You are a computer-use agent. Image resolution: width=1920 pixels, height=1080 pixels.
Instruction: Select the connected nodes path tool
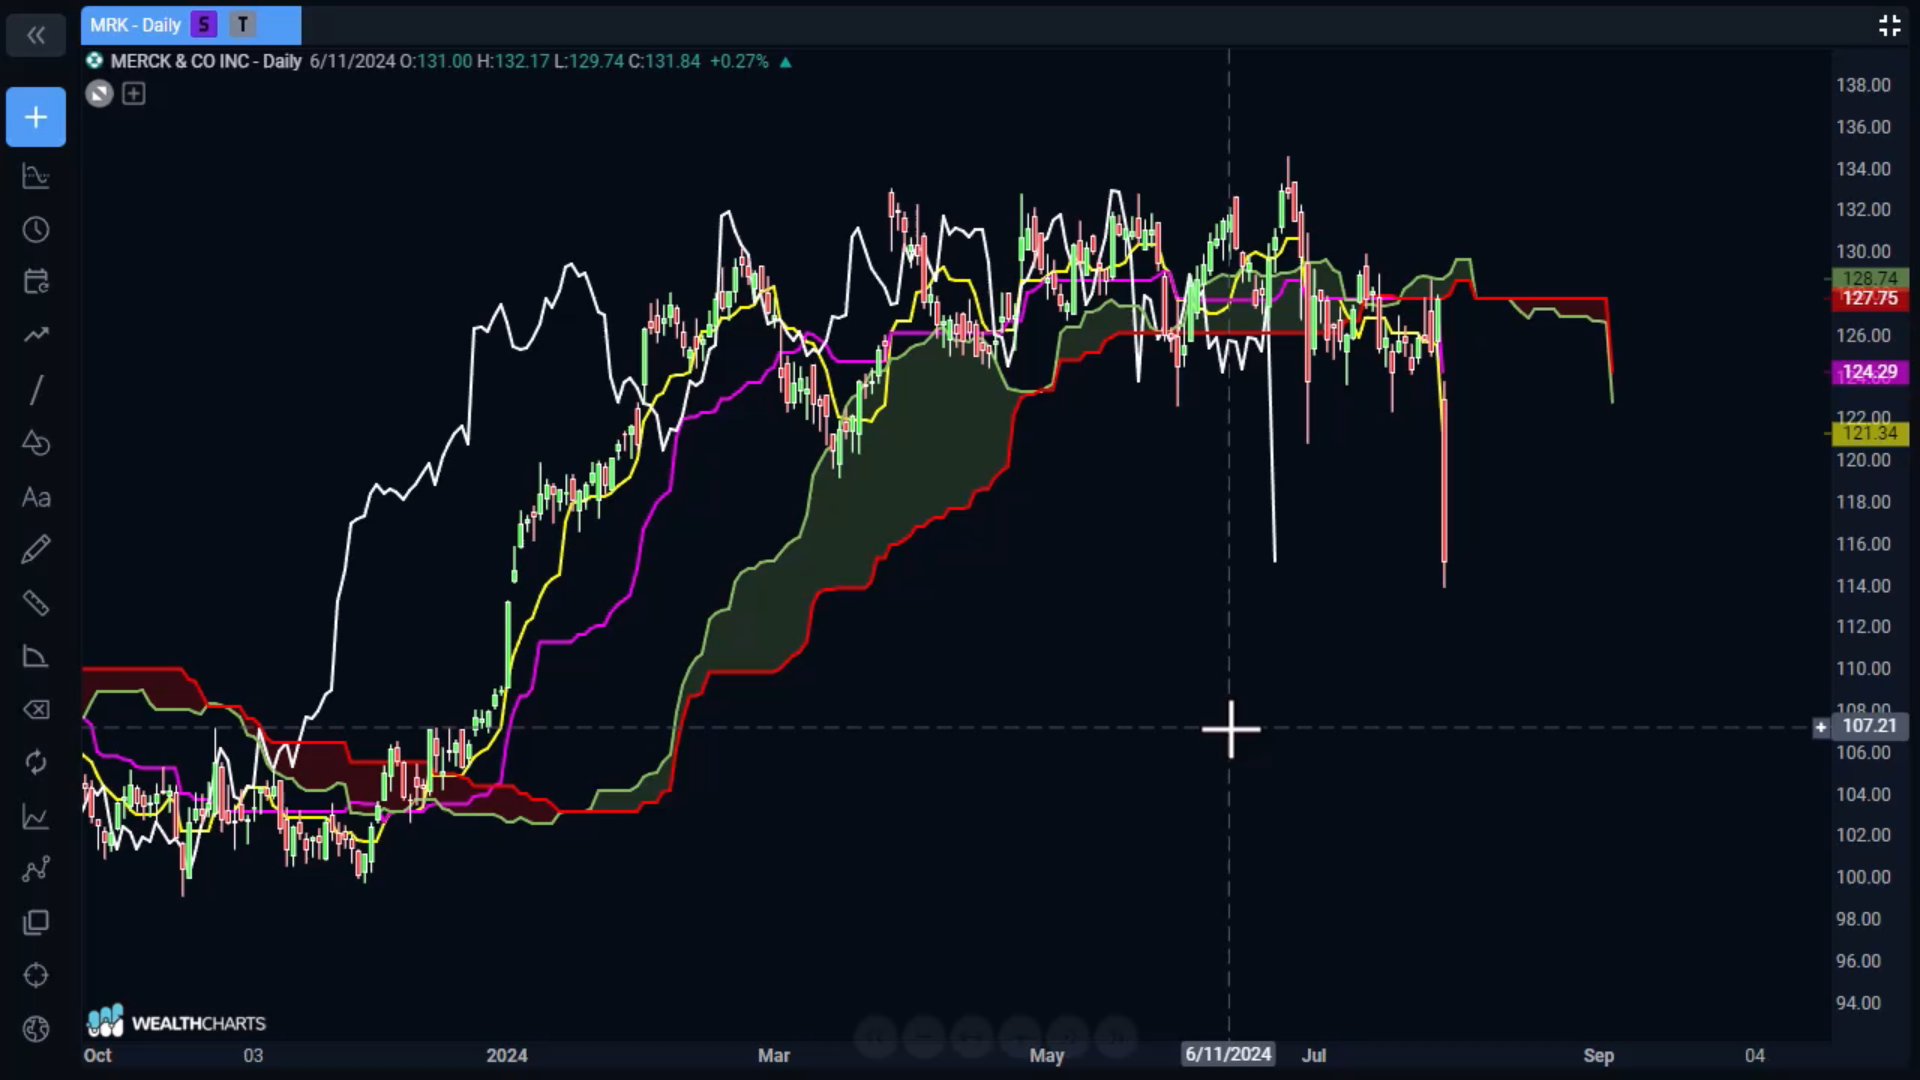click(36, 869)
